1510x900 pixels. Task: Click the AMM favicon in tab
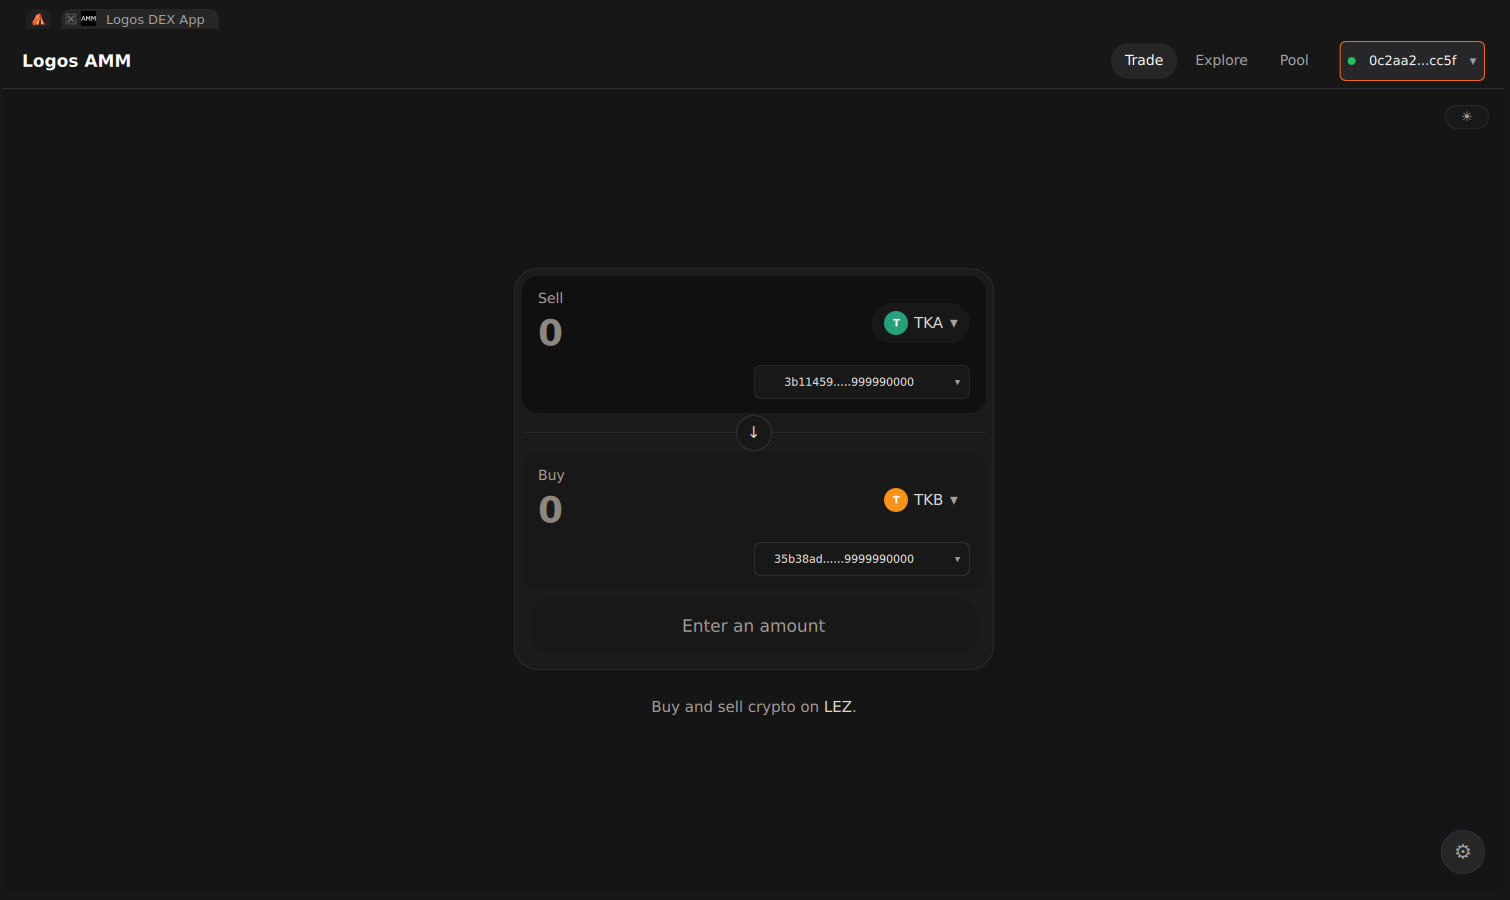(x=89, y=19)
